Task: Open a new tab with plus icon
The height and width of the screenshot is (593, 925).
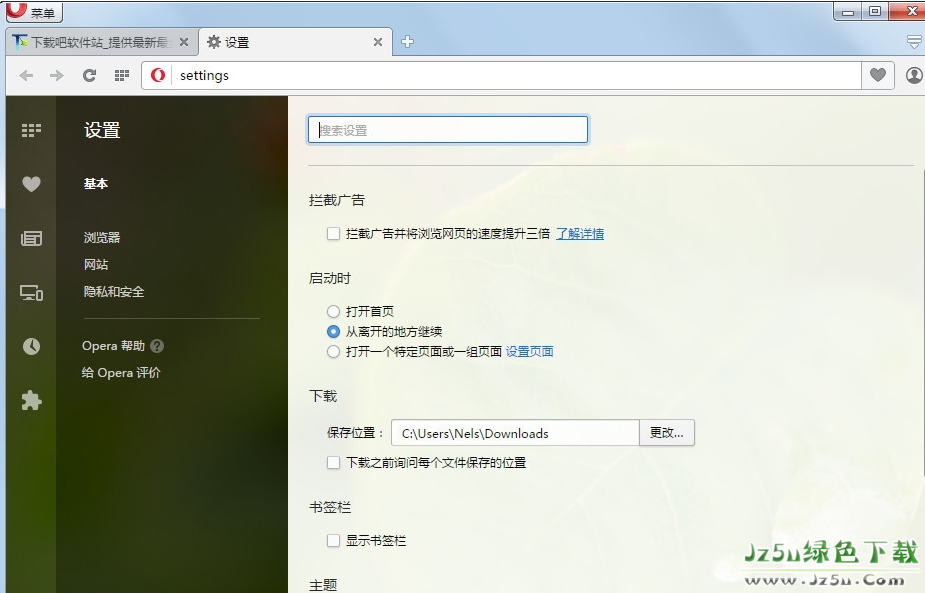Action: pos(407,42)
